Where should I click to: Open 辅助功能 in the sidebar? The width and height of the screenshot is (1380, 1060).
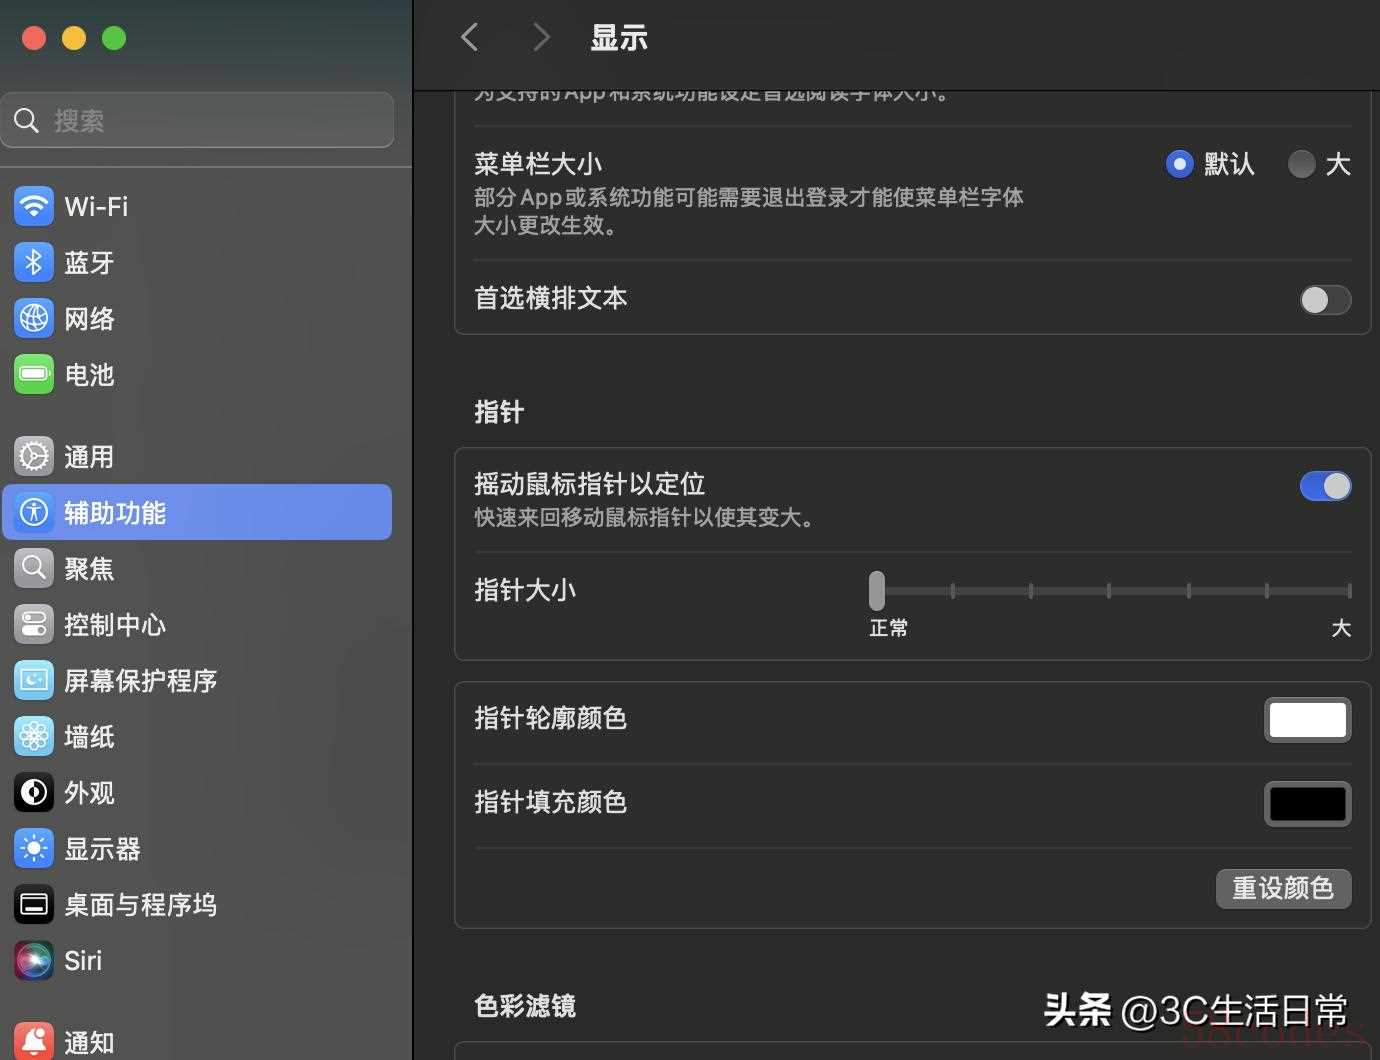[x=197, y=512]
